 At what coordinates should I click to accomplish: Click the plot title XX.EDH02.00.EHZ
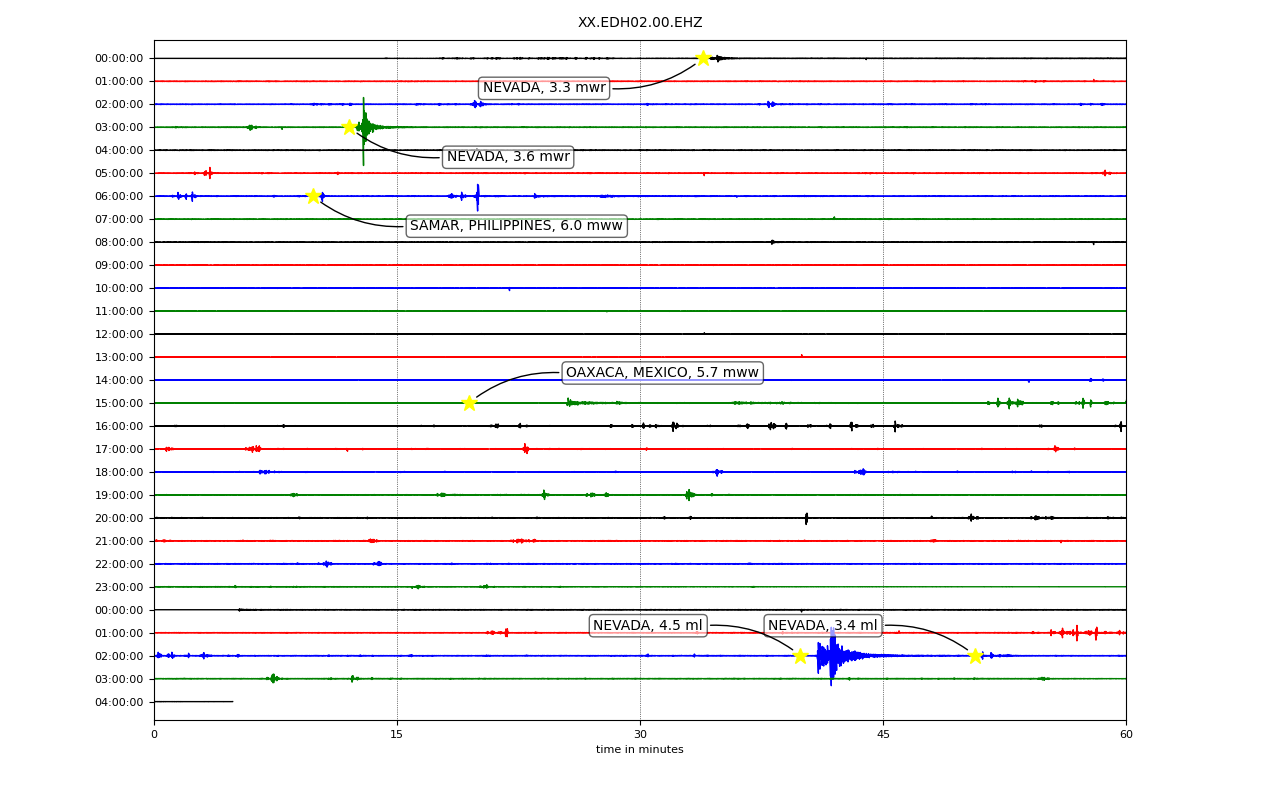(x=640, y=23)
